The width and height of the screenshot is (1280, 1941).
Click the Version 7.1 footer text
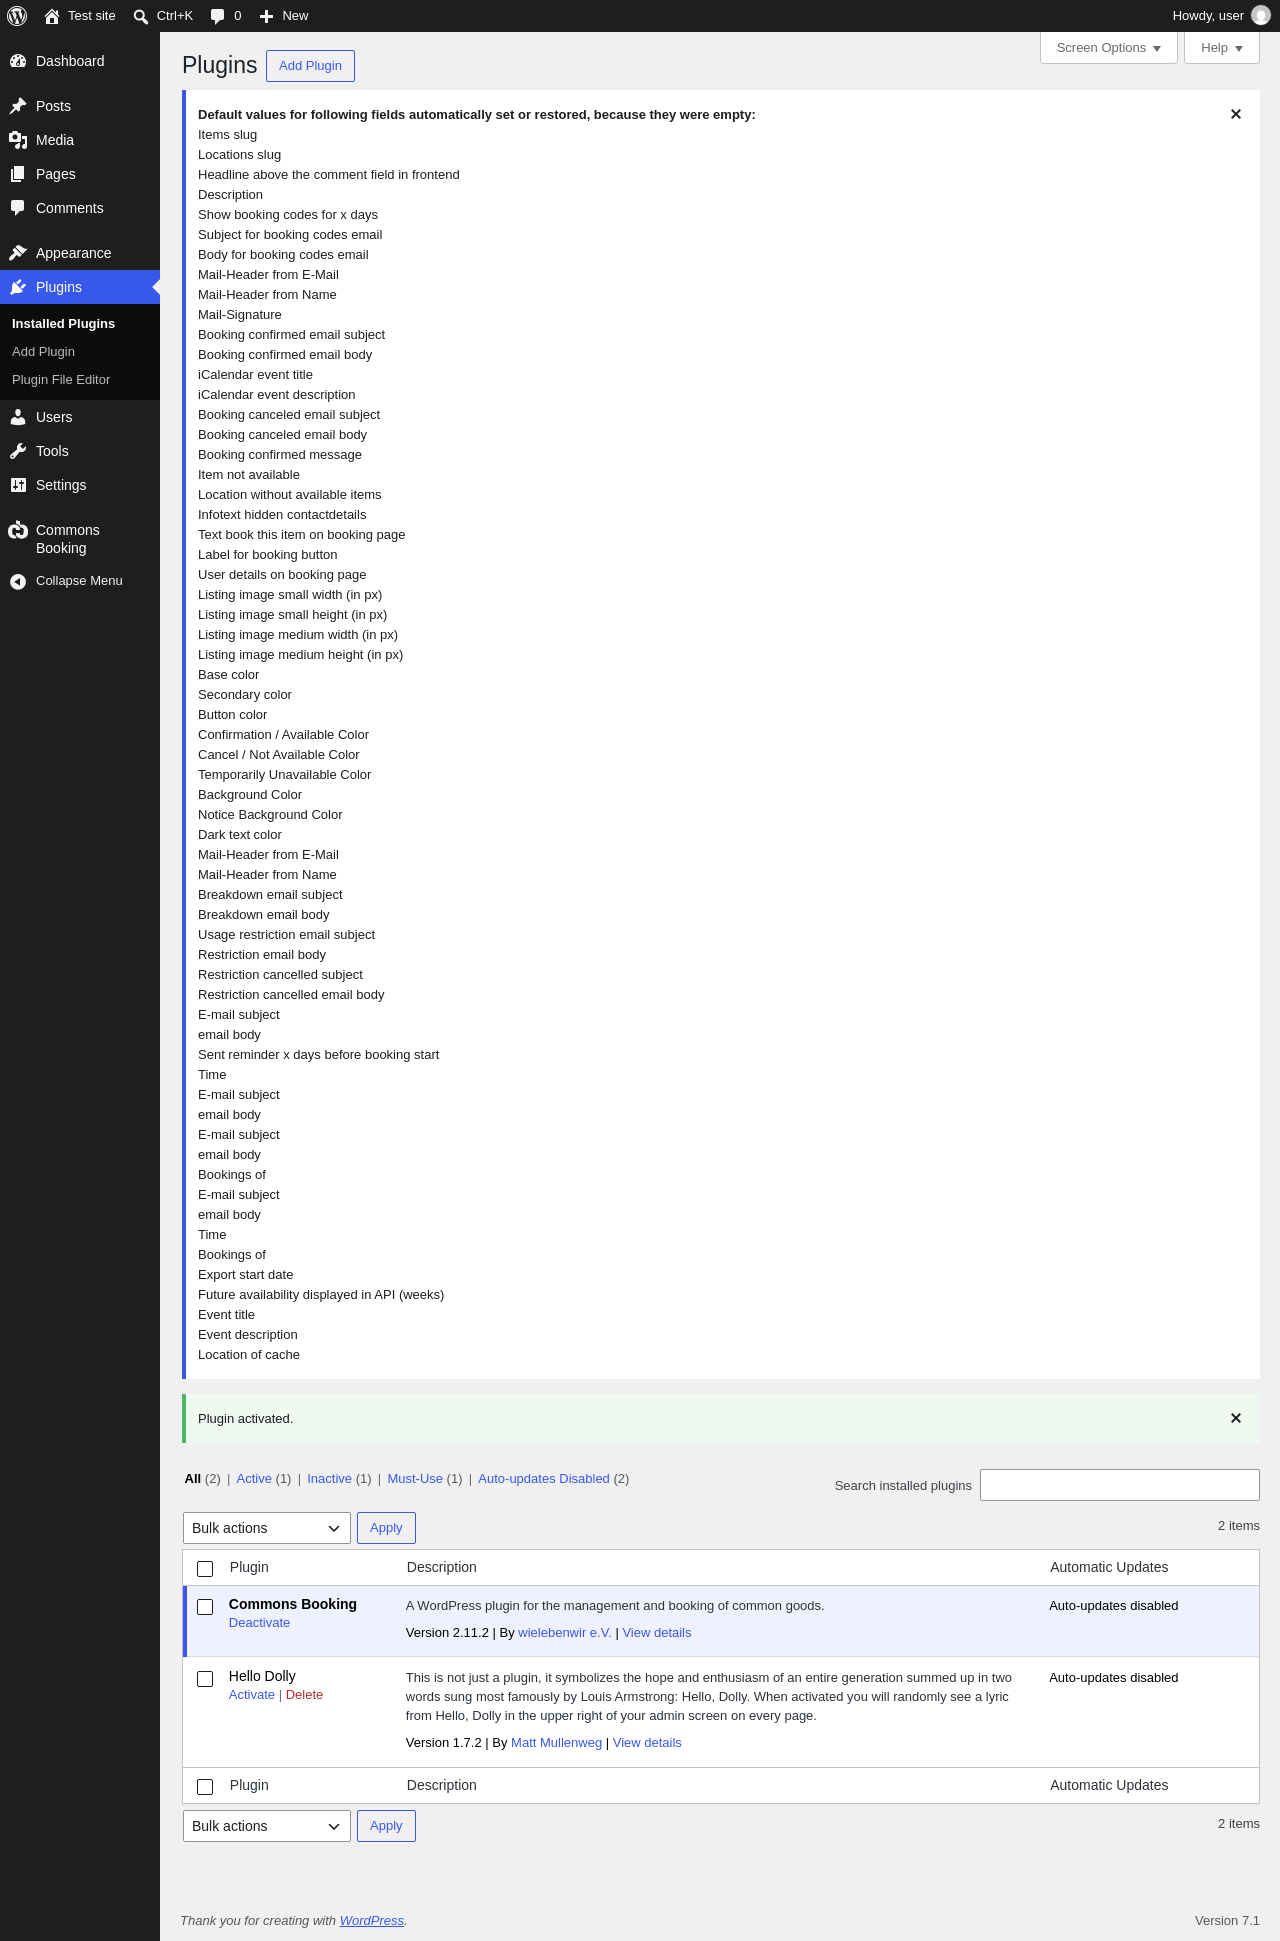pyautogui.click(x=1227, y=1921)
